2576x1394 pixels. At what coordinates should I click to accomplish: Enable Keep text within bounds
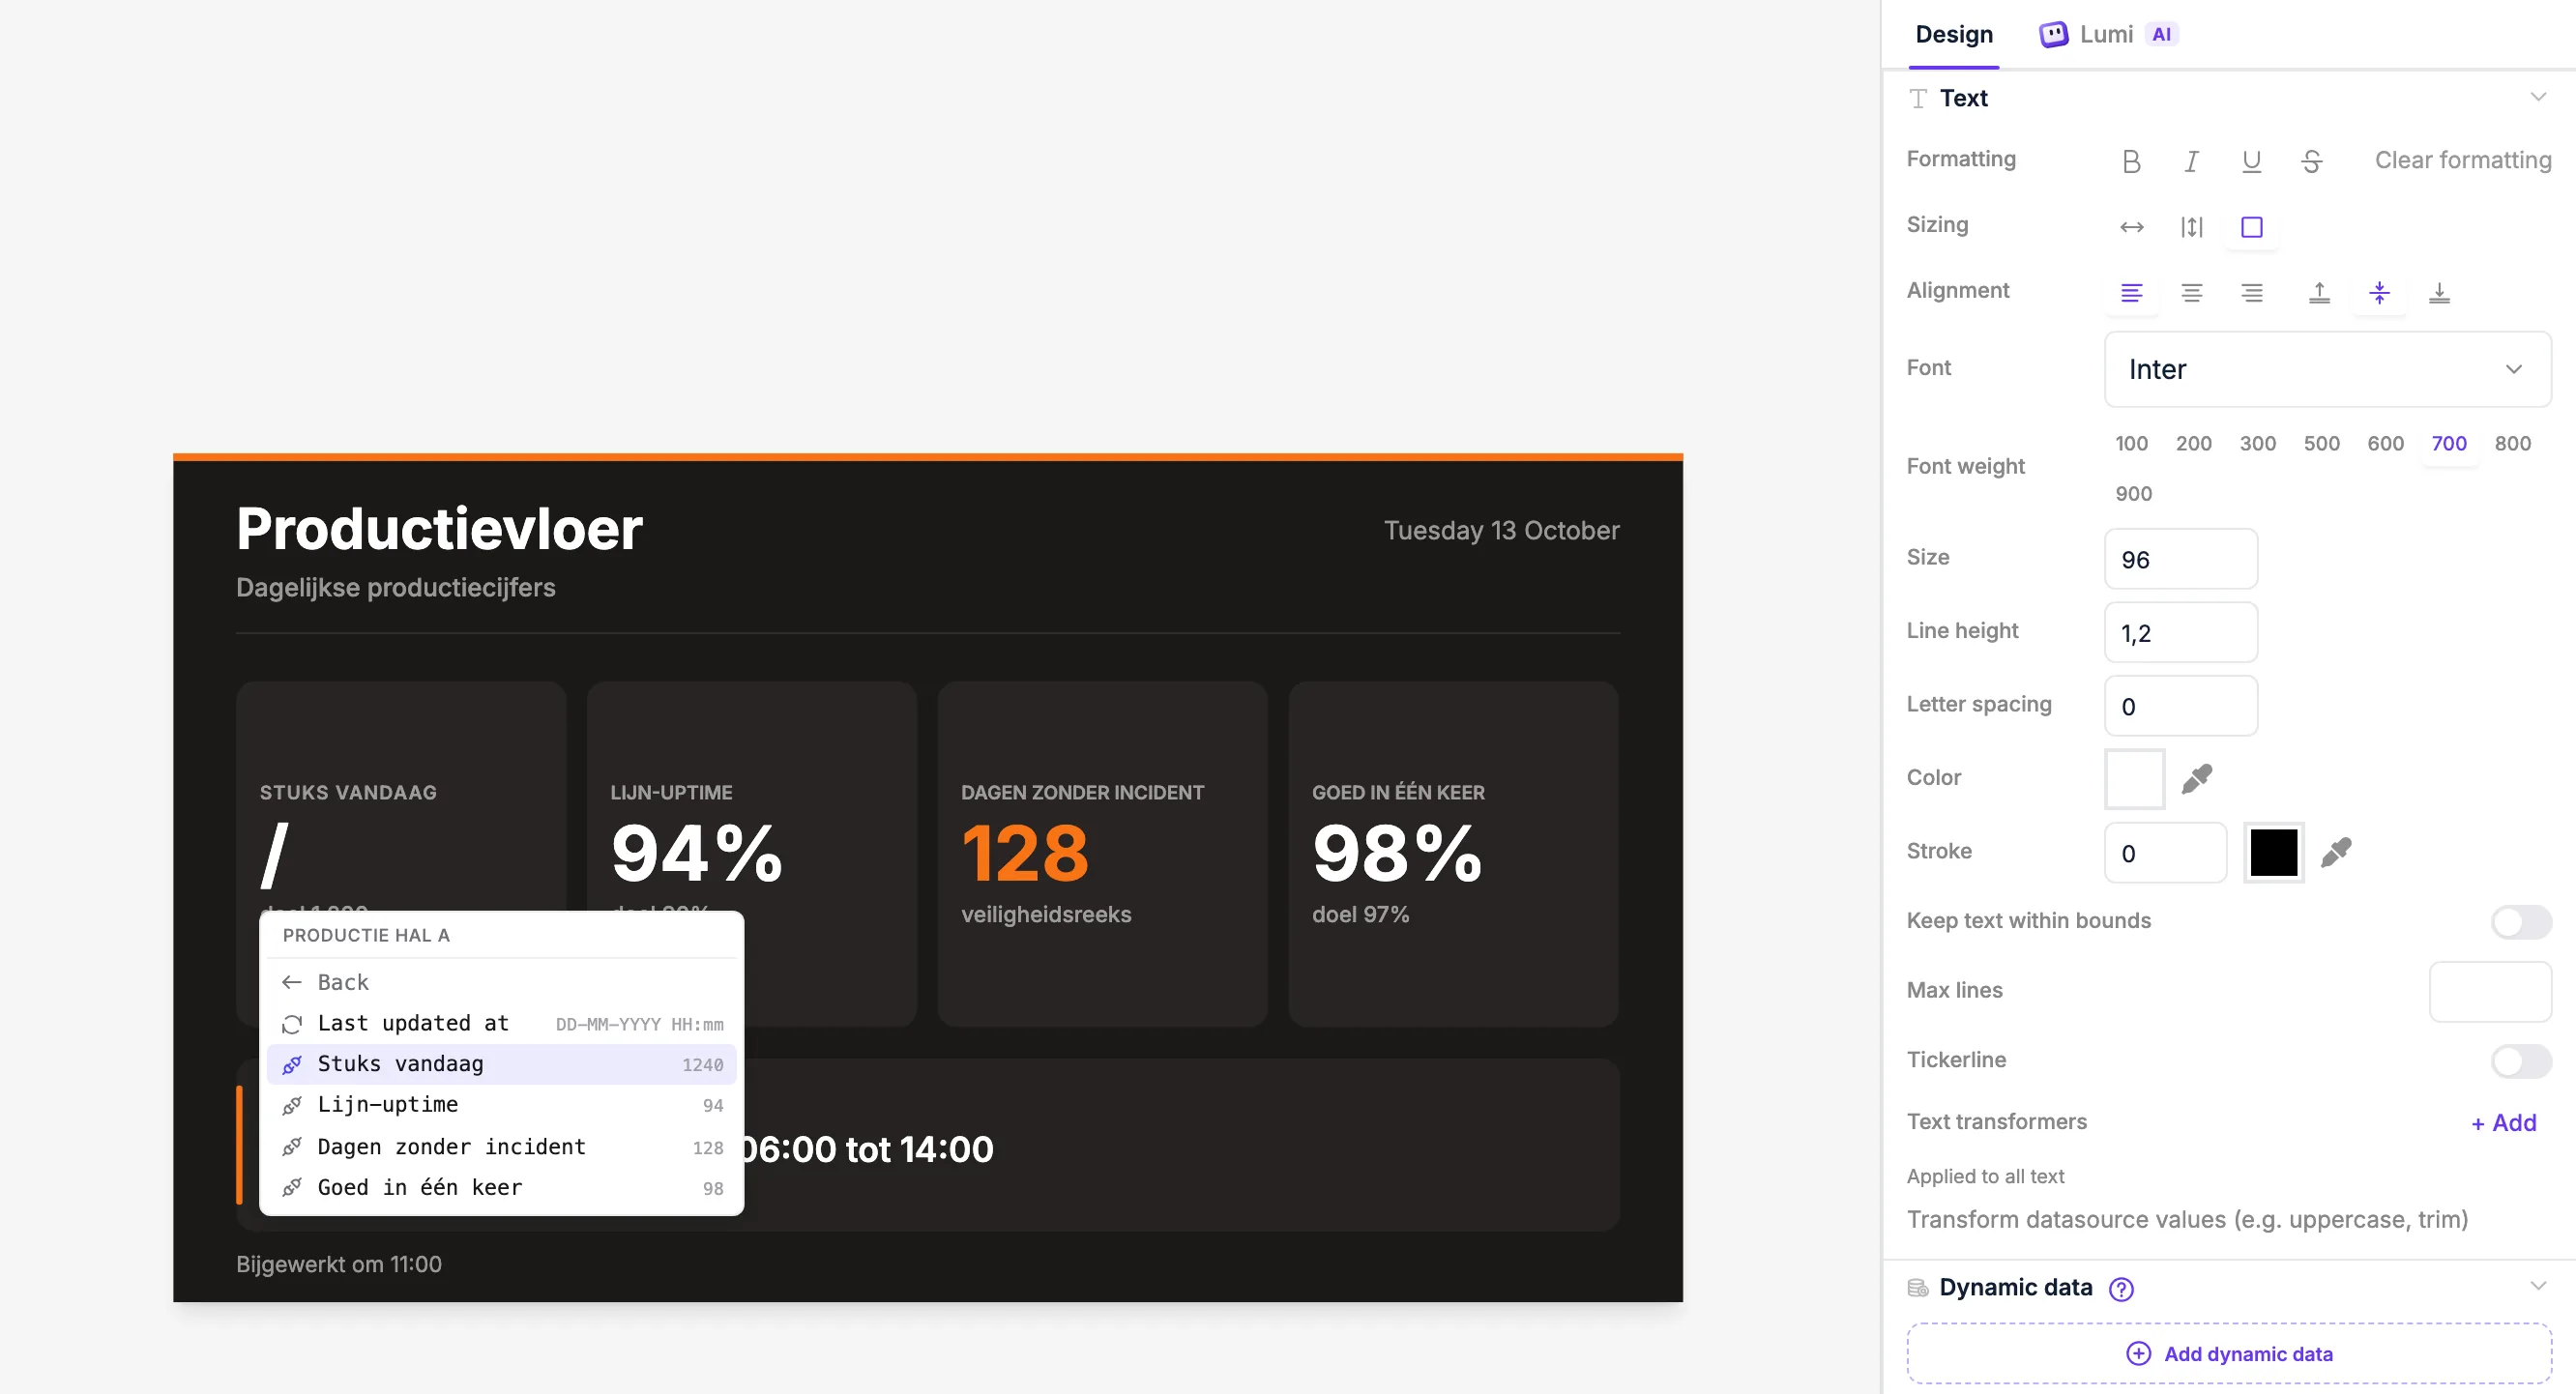2520,921
